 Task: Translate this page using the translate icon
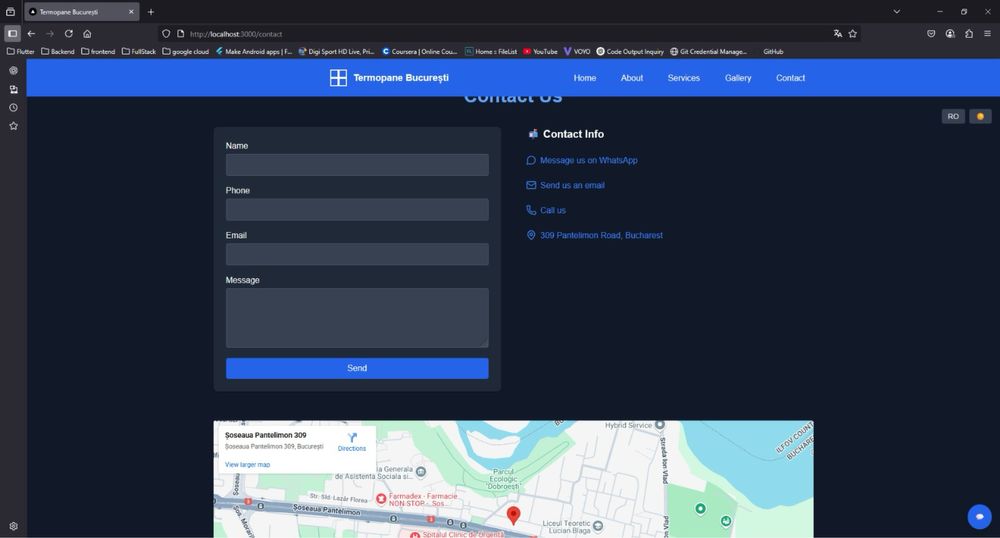point(837,34)
